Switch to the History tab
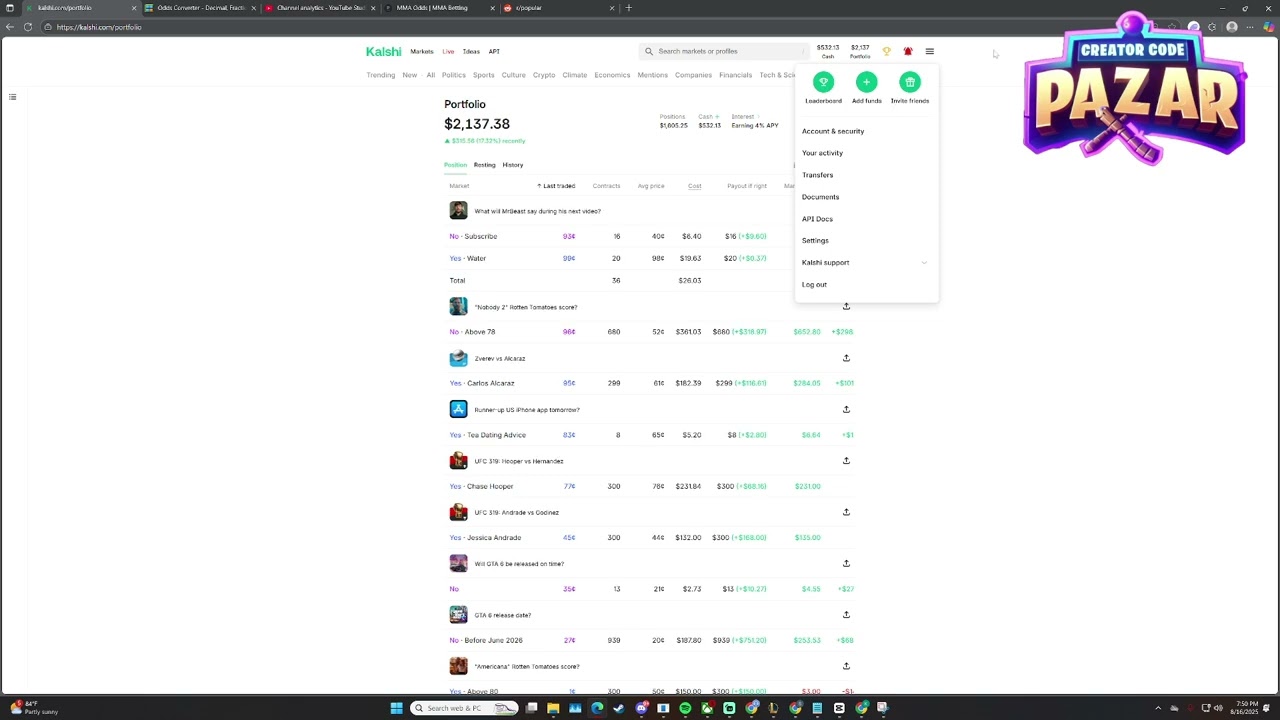The height and width of the screenshot is (720, 1280). click(x=513, y=165)
